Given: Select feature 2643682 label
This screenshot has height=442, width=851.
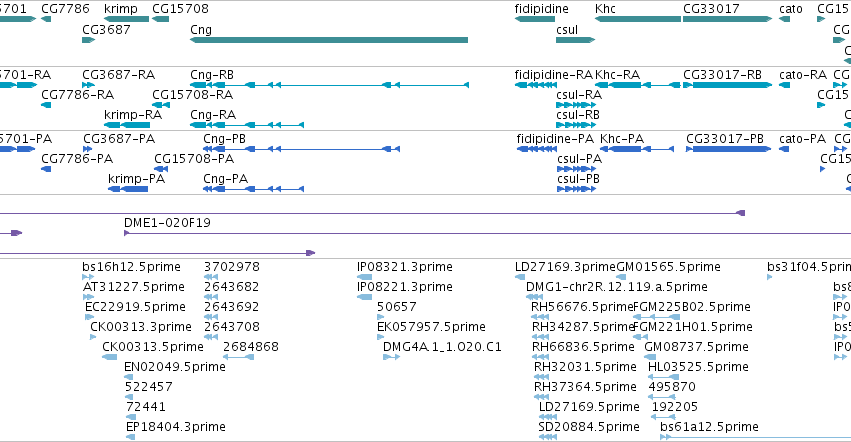Looking at the screenshot, I should click(x=232, y=287).
